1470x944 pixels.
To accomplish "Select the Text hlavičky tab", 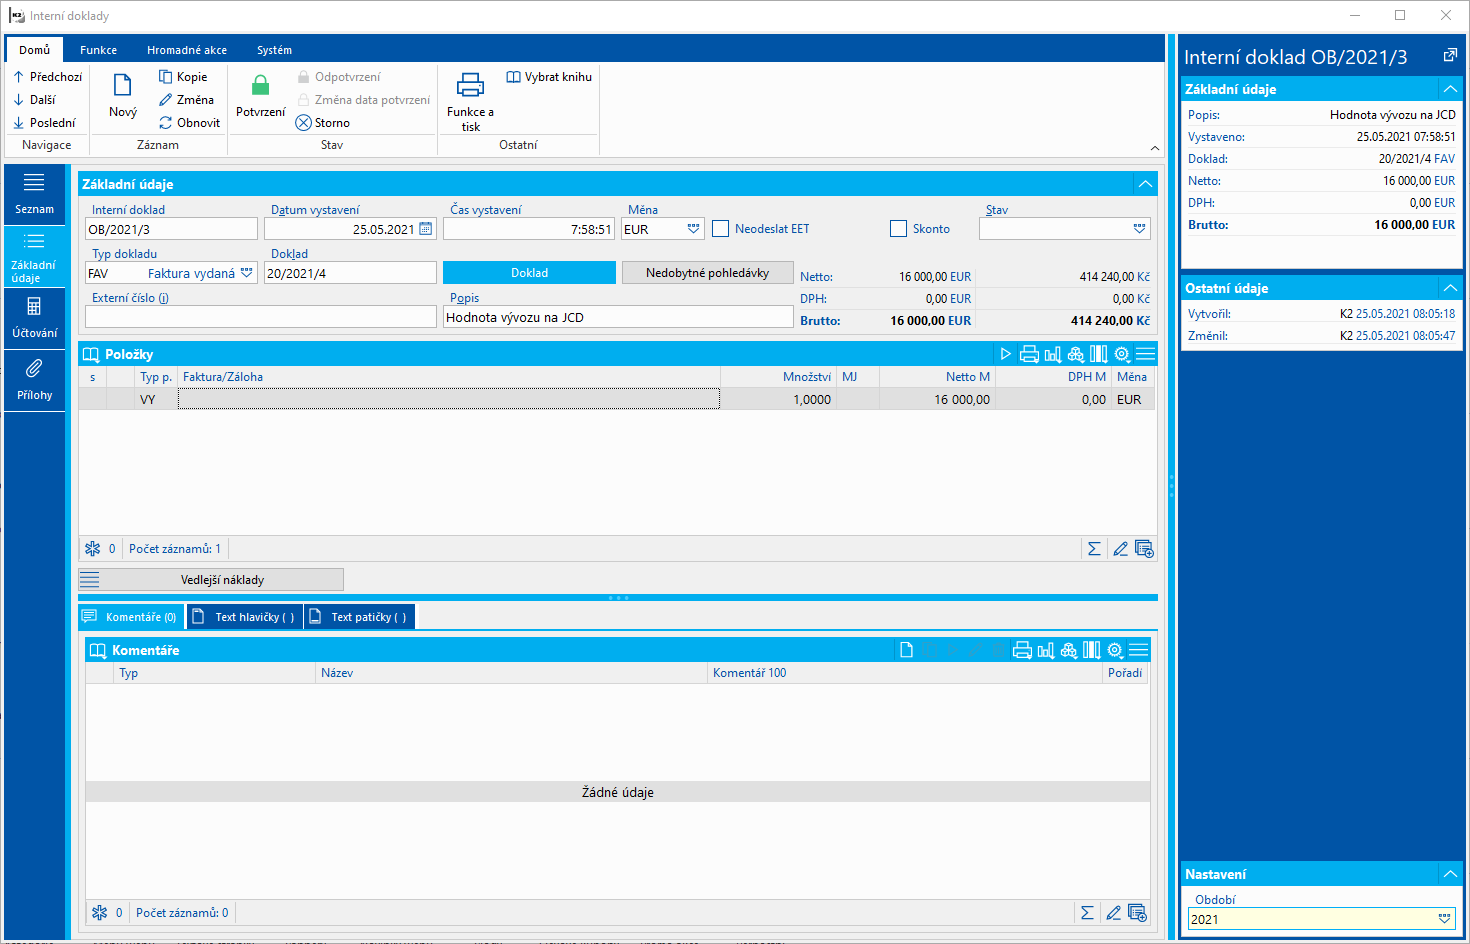I will click(x=245, y=617).
